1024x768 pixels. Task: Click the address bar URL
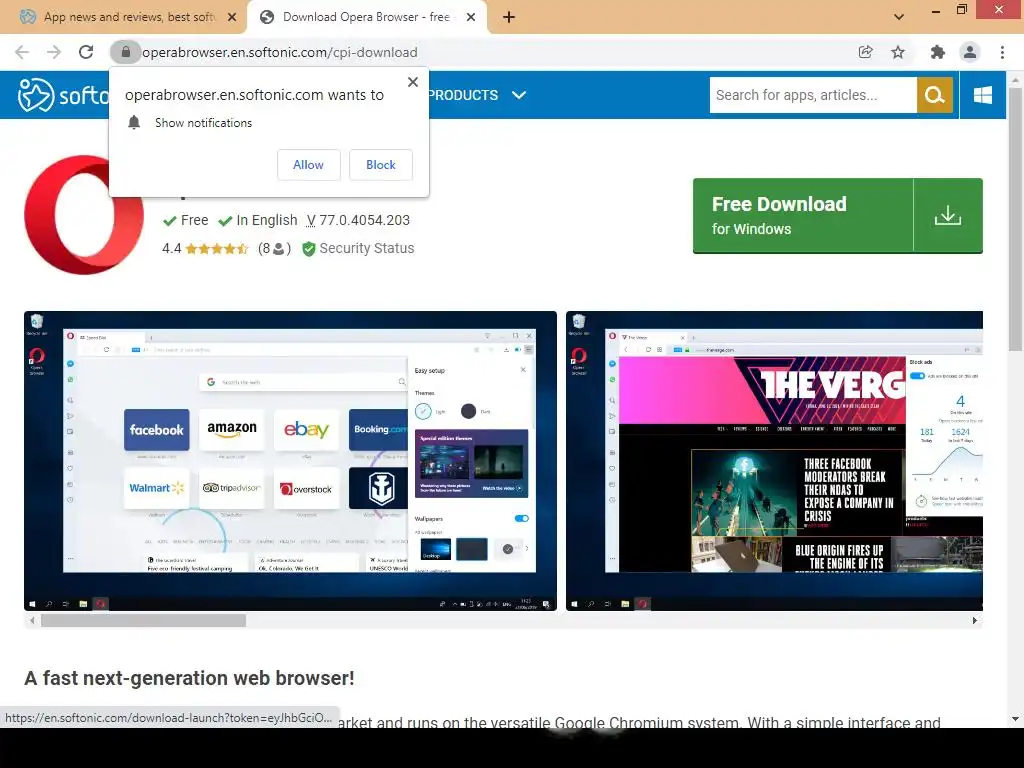pyautogui.click(x=280, y=52)
